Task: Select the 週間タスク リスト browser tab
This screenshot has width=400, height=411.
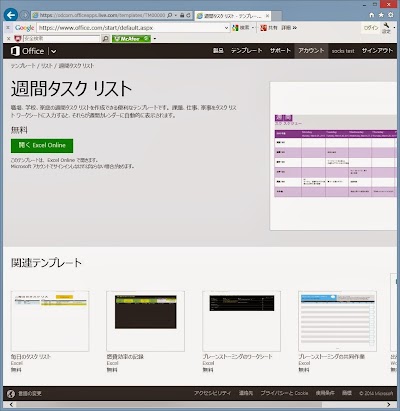Action: [233, 16]
